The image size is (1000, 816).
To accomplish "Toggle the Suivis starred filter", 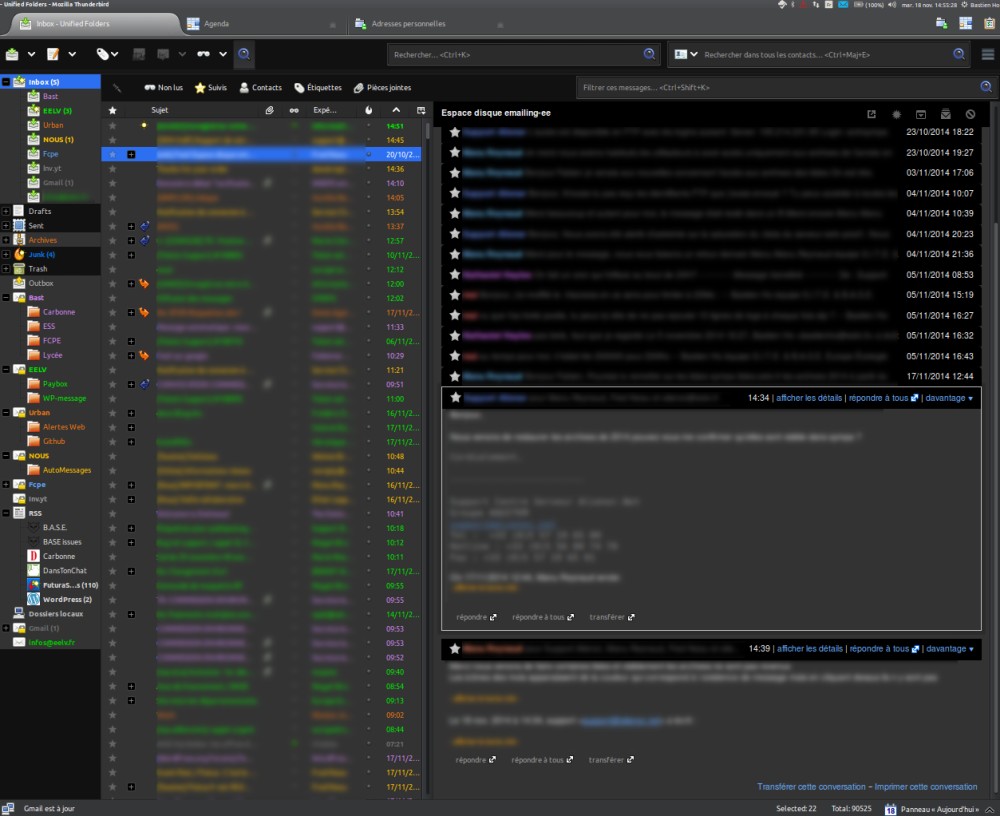I will click(210, 88).
